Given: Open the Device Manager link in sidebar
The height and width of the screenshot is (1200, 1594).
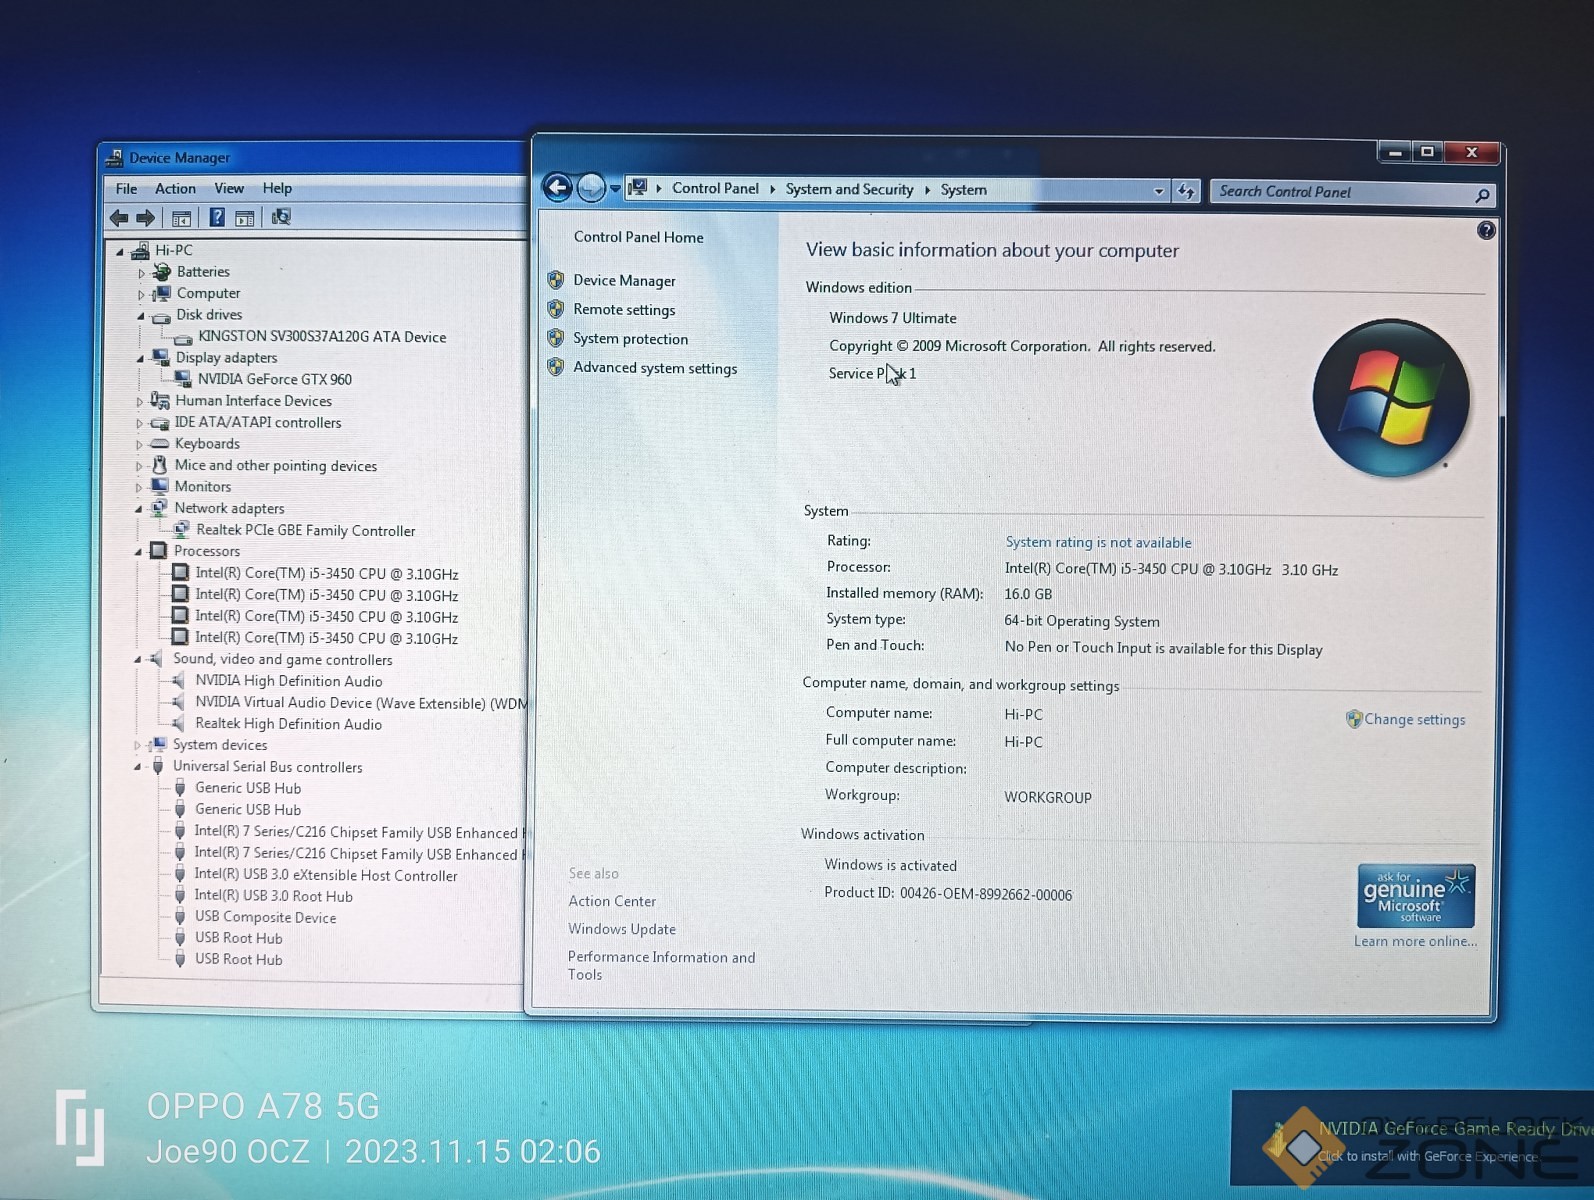Looking at the screenshot, I should coord(624,281).
